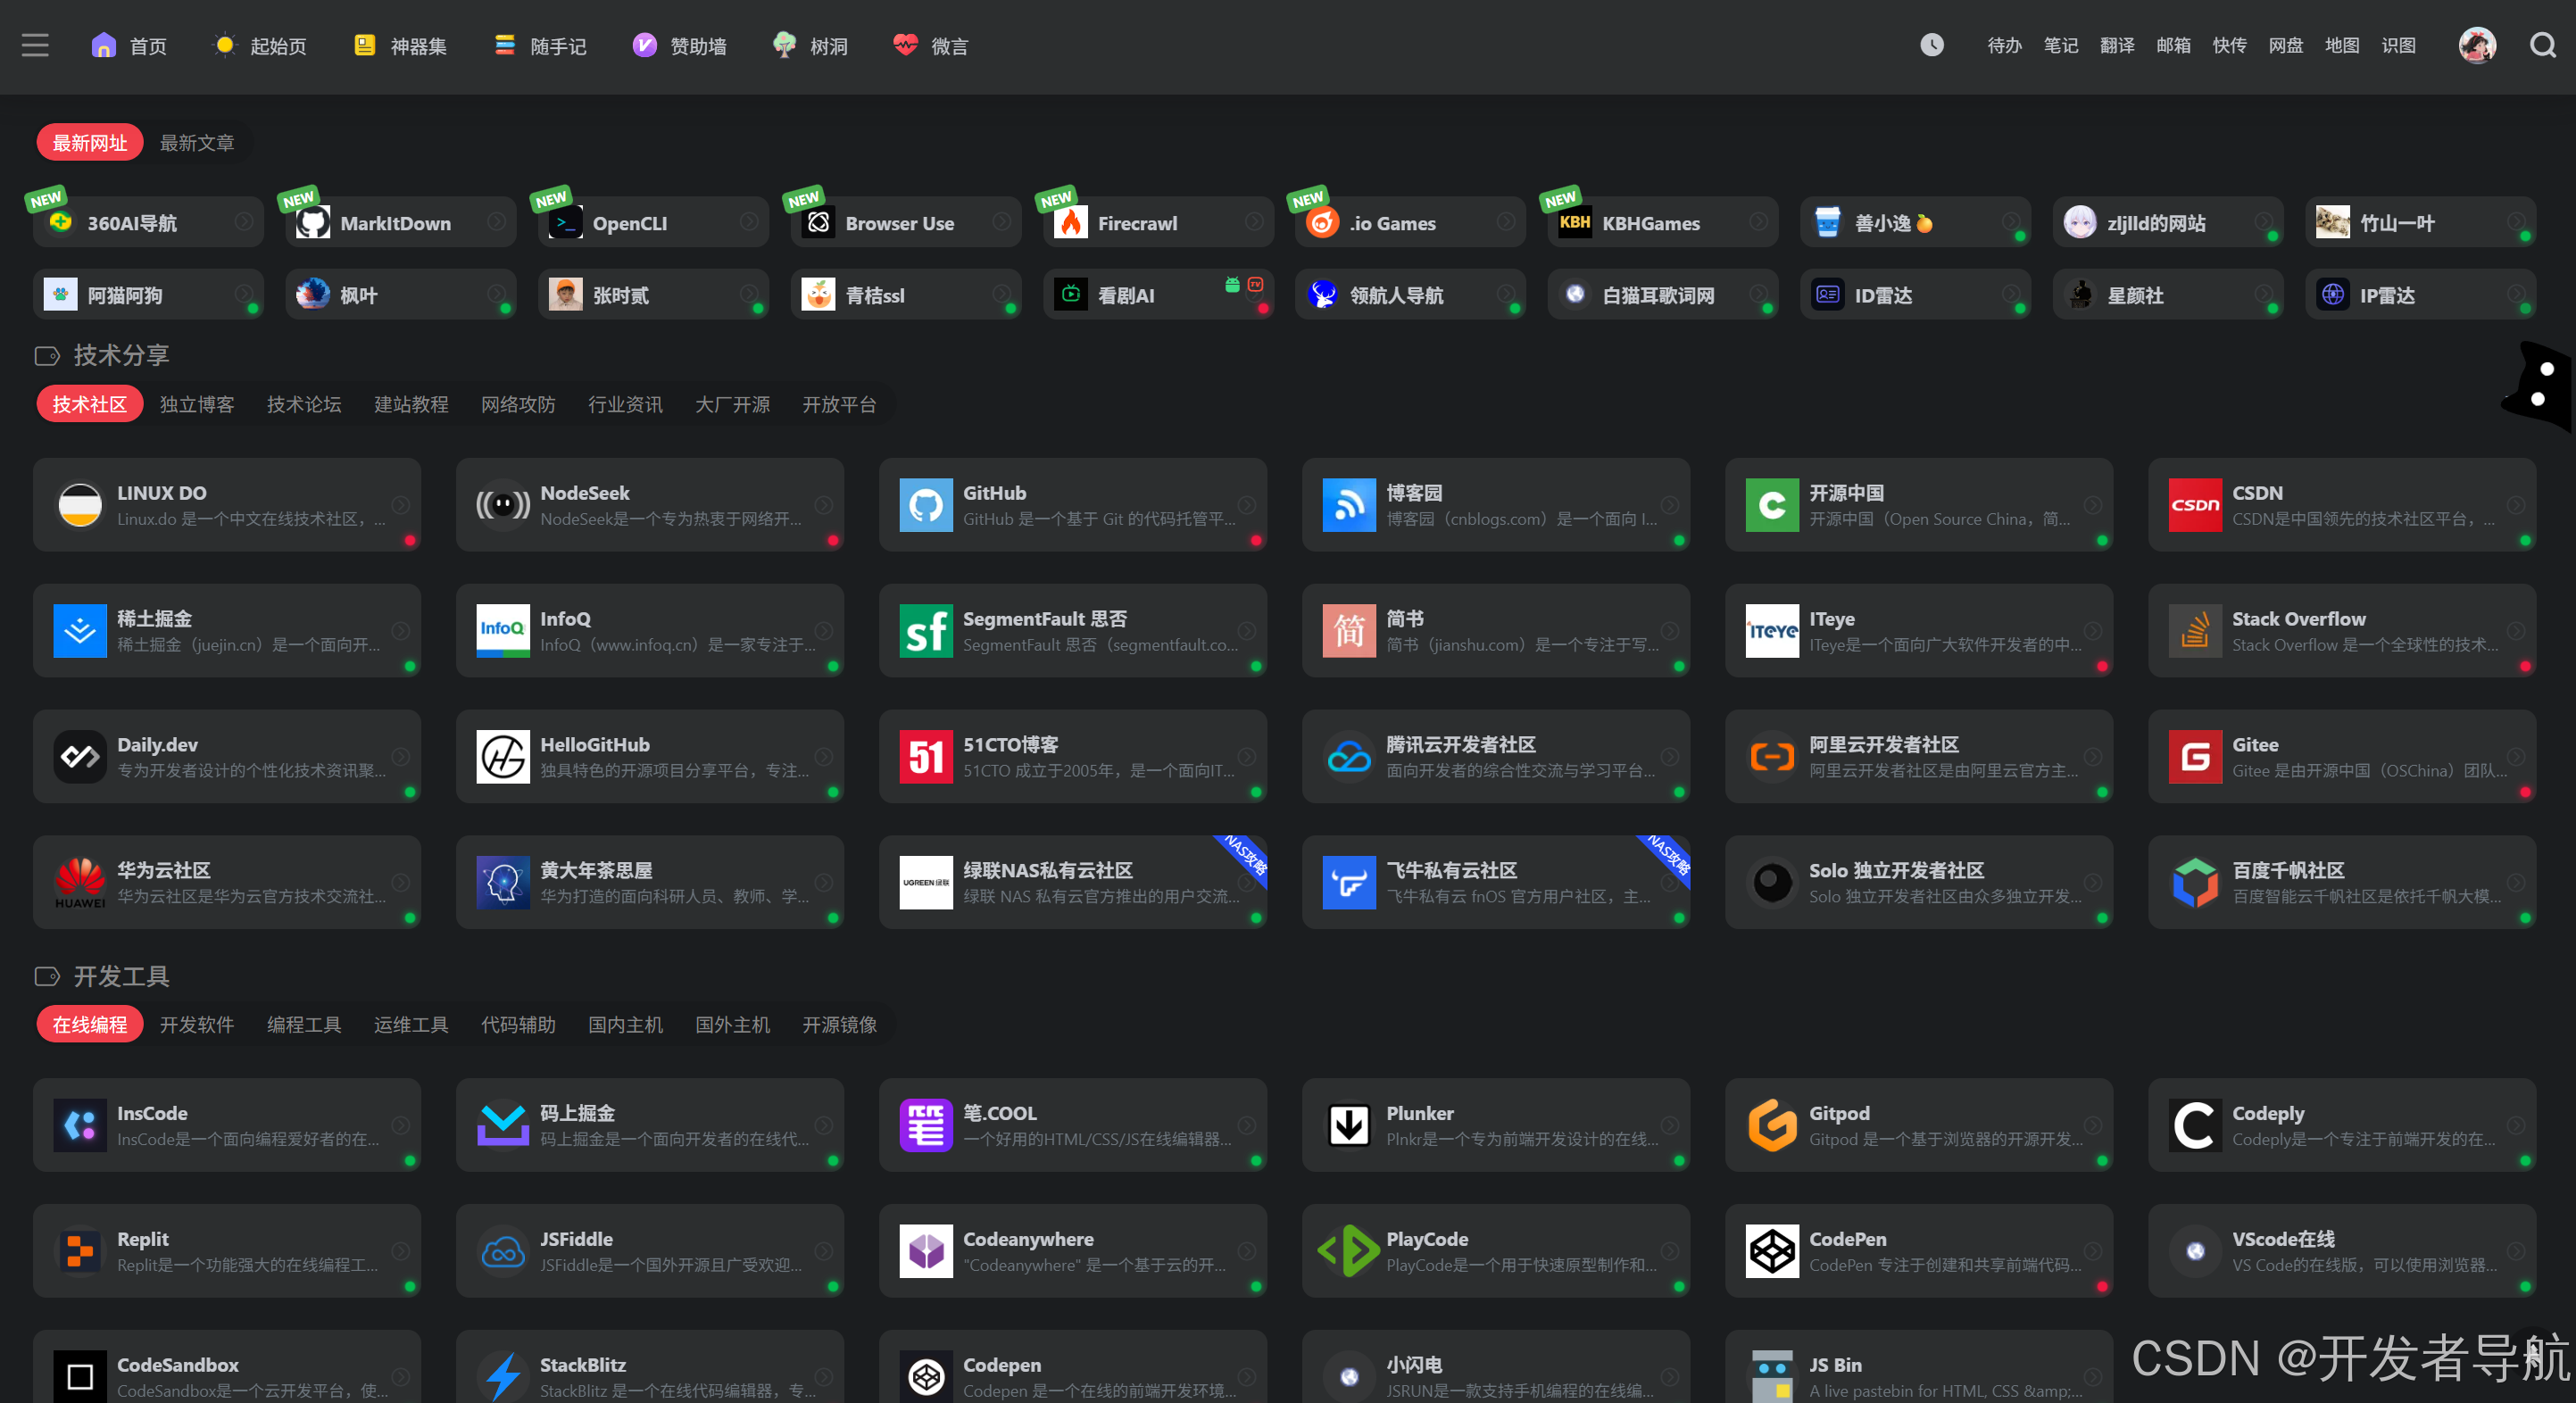The height and width of the screenshot is (1403, 2576).
Task: Click the Replit logo icon
Action: pyautogui.click(x=80, y=1251)
